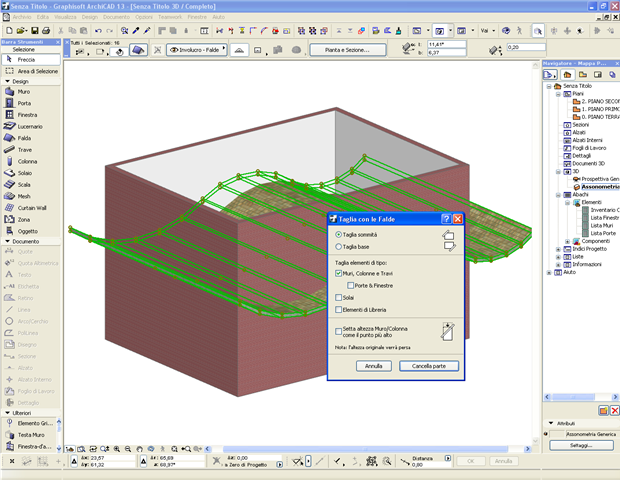The width and height of the screenshot is (620, 480).
Task: Click the New document icon
Action: pos(9,30)
